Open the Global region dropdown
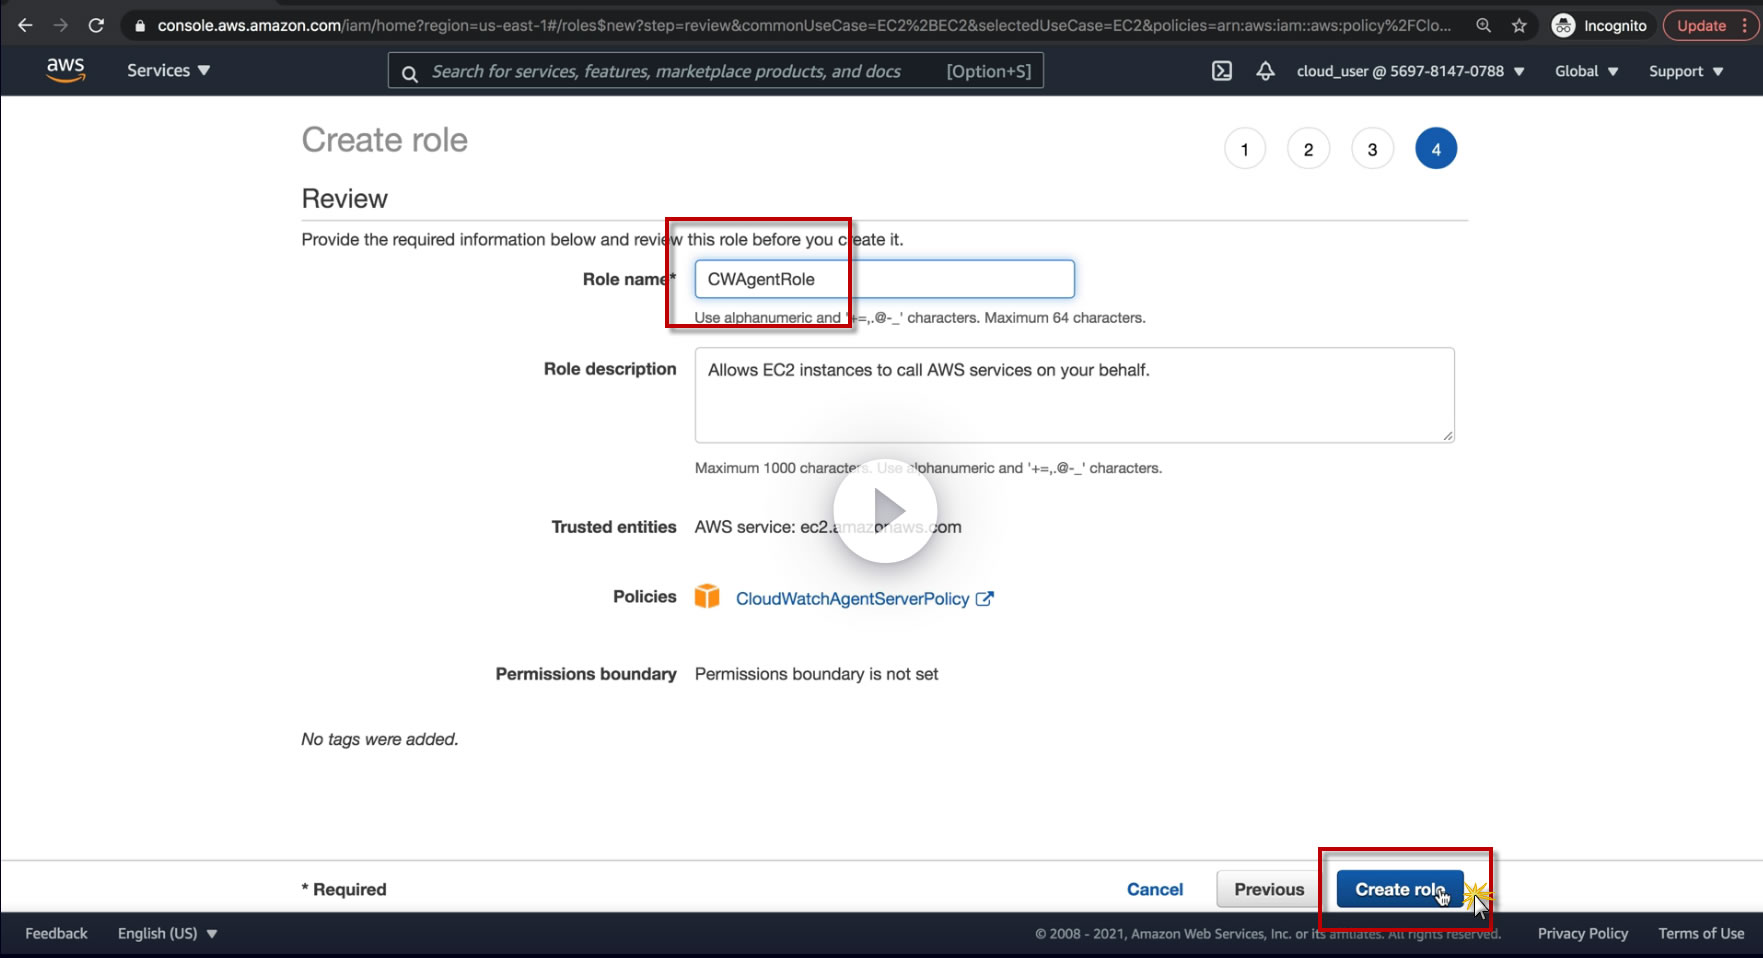Viewport: 1763px width, 958px height. pos(1586,71)
